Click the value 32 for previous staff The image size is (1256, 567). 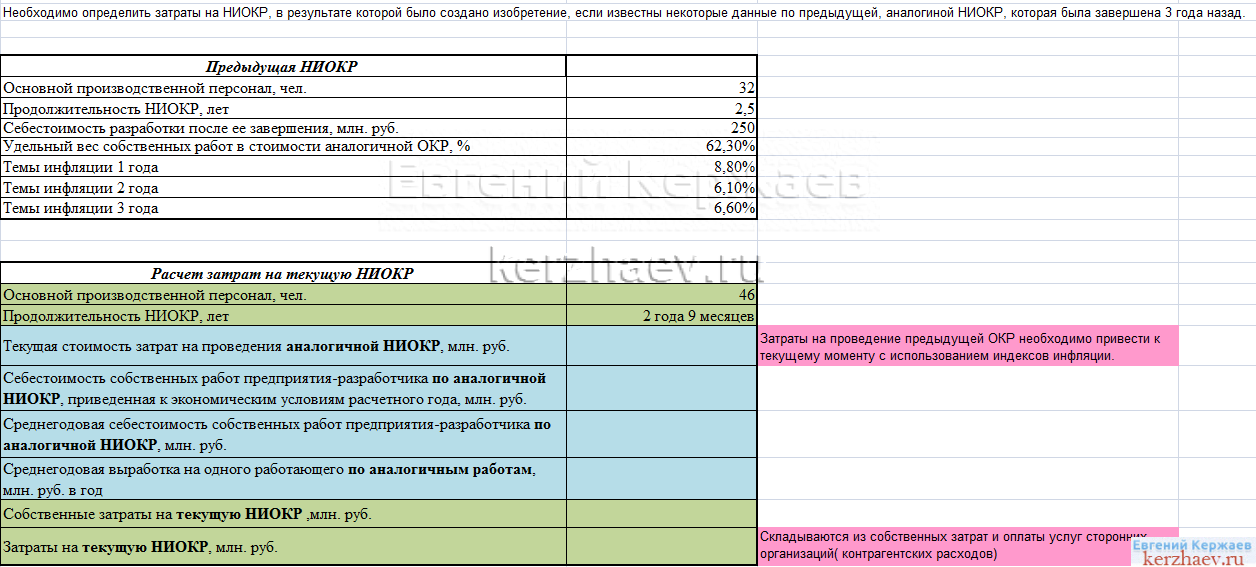pos(662,88)
